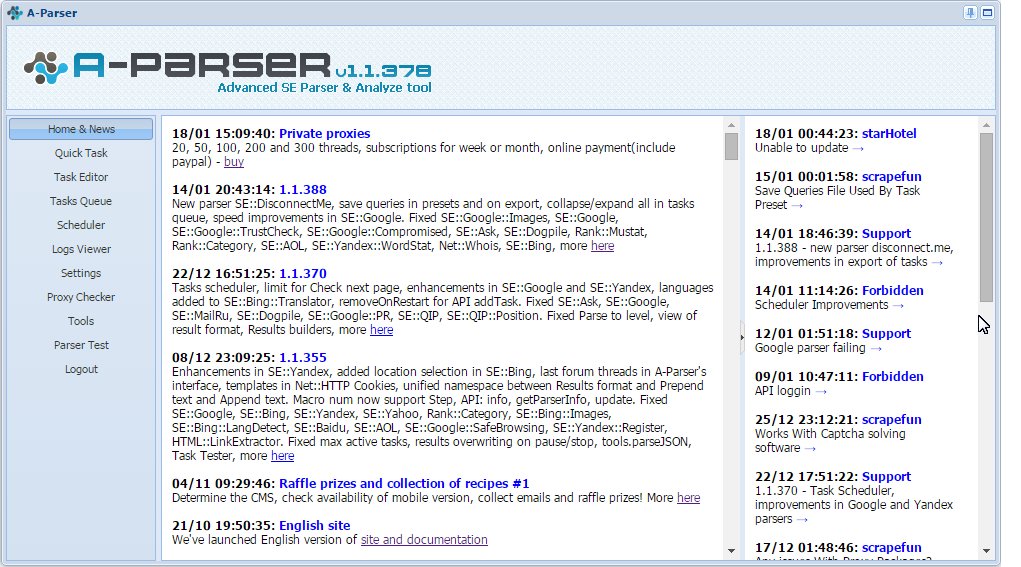Open the 1.1.355 release news title
Screen dimensions: 1021x567
pos(303,357)
